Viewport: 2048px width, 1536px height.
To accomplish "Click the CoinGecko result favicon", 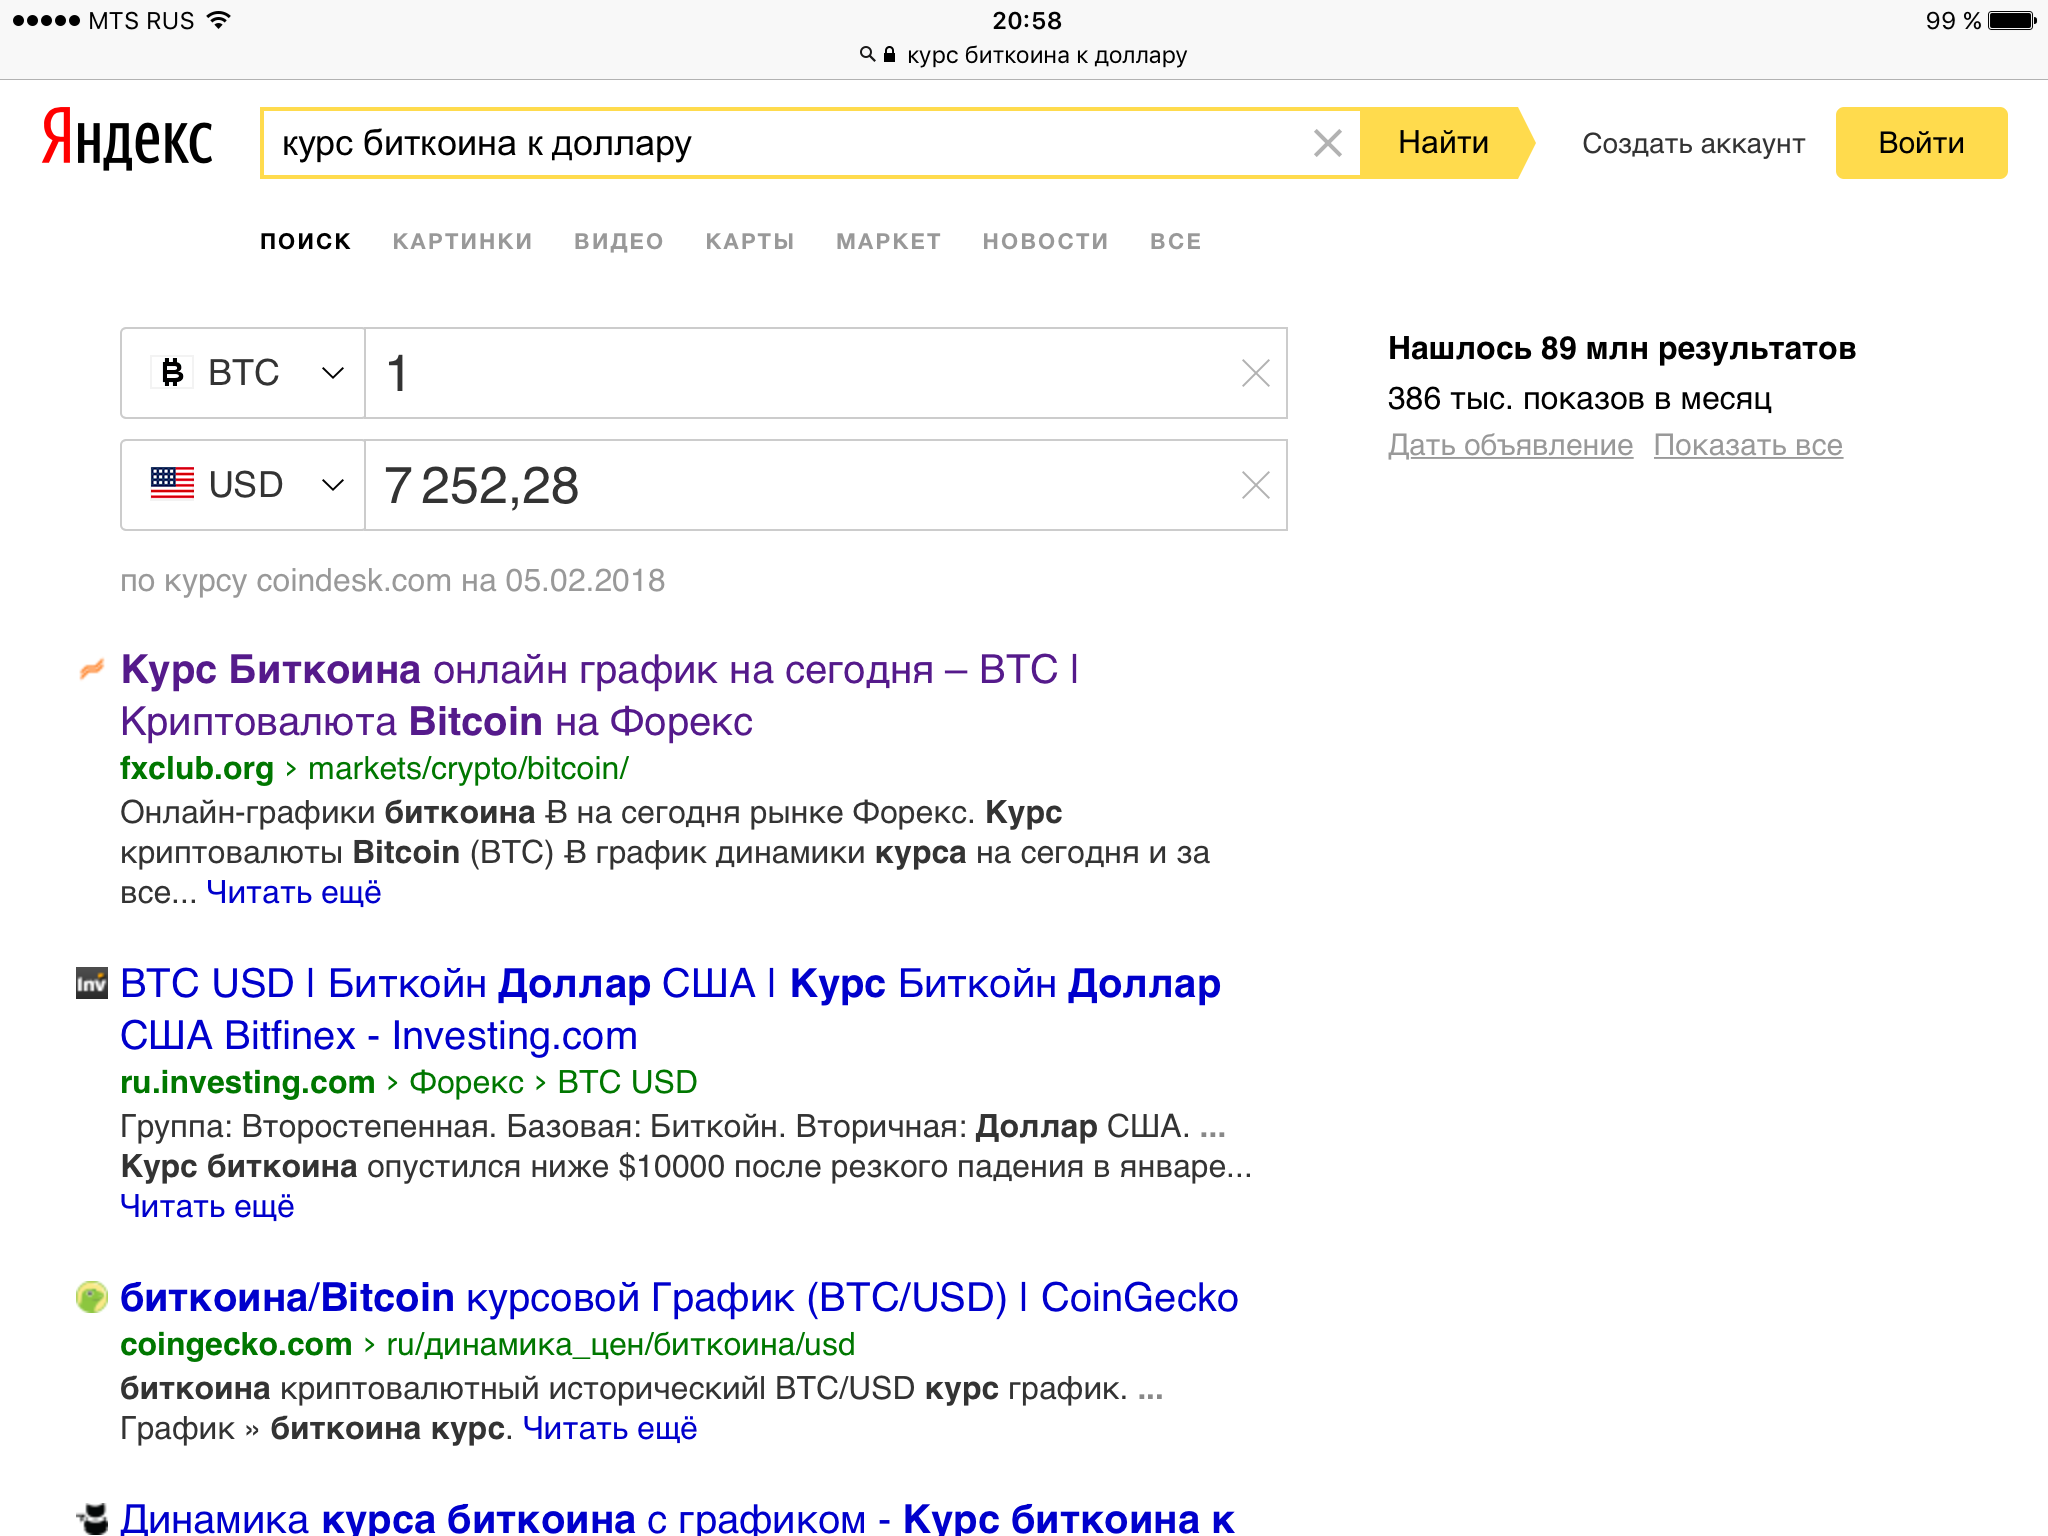I will [91, 1297].
